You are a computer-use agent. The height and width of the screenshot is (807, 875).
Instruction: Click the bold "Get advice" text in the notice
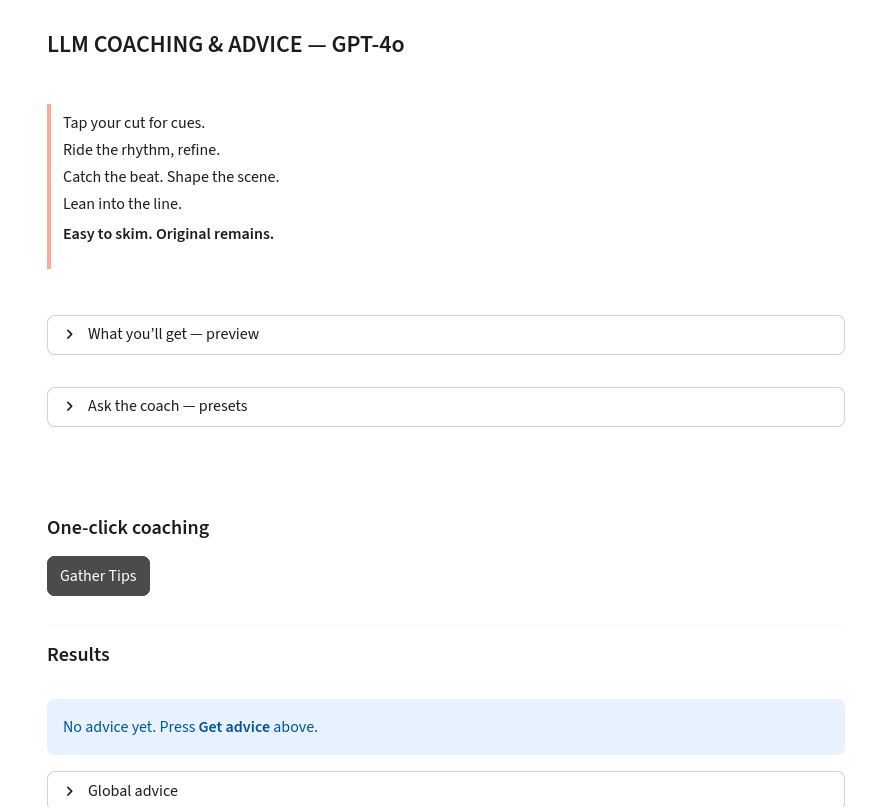(x=234, y=727)
